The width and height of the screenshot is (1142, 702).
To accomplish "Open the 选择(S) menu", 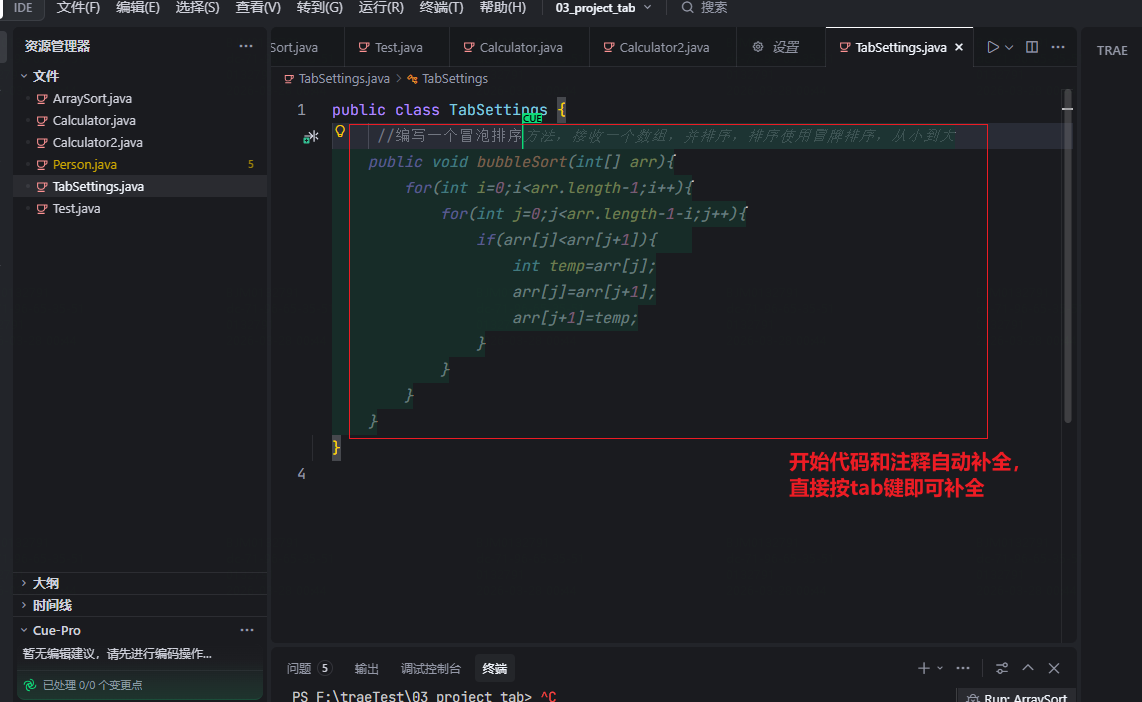I will pyautogui.click(x=197, y=8).
